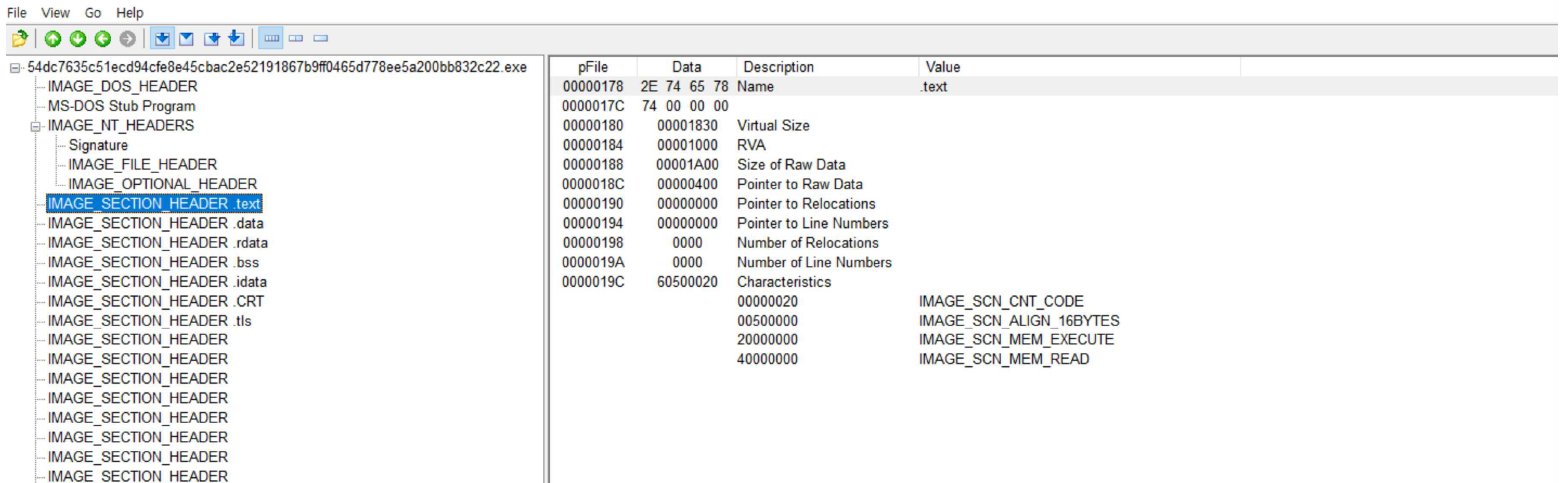The height and width of the screenshot is (483, 1567).
Task: Collapse the IMAGE_NT_HEADERS tree node
Action: point(37,126)
